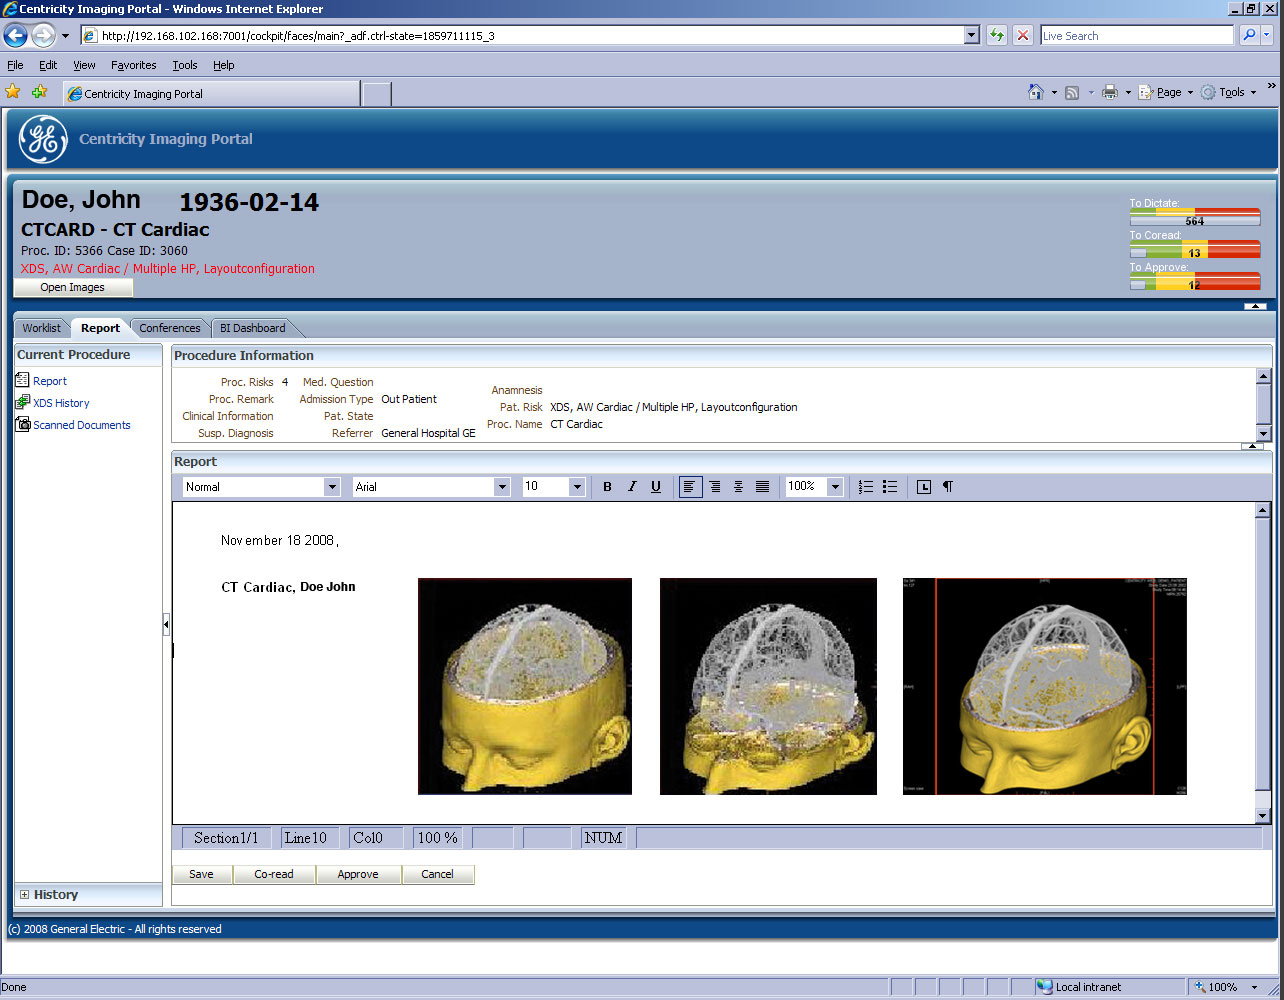Open the Normal paragraph style dropdown
The image size is (1284, 1000).
click(x=332, y=487)
